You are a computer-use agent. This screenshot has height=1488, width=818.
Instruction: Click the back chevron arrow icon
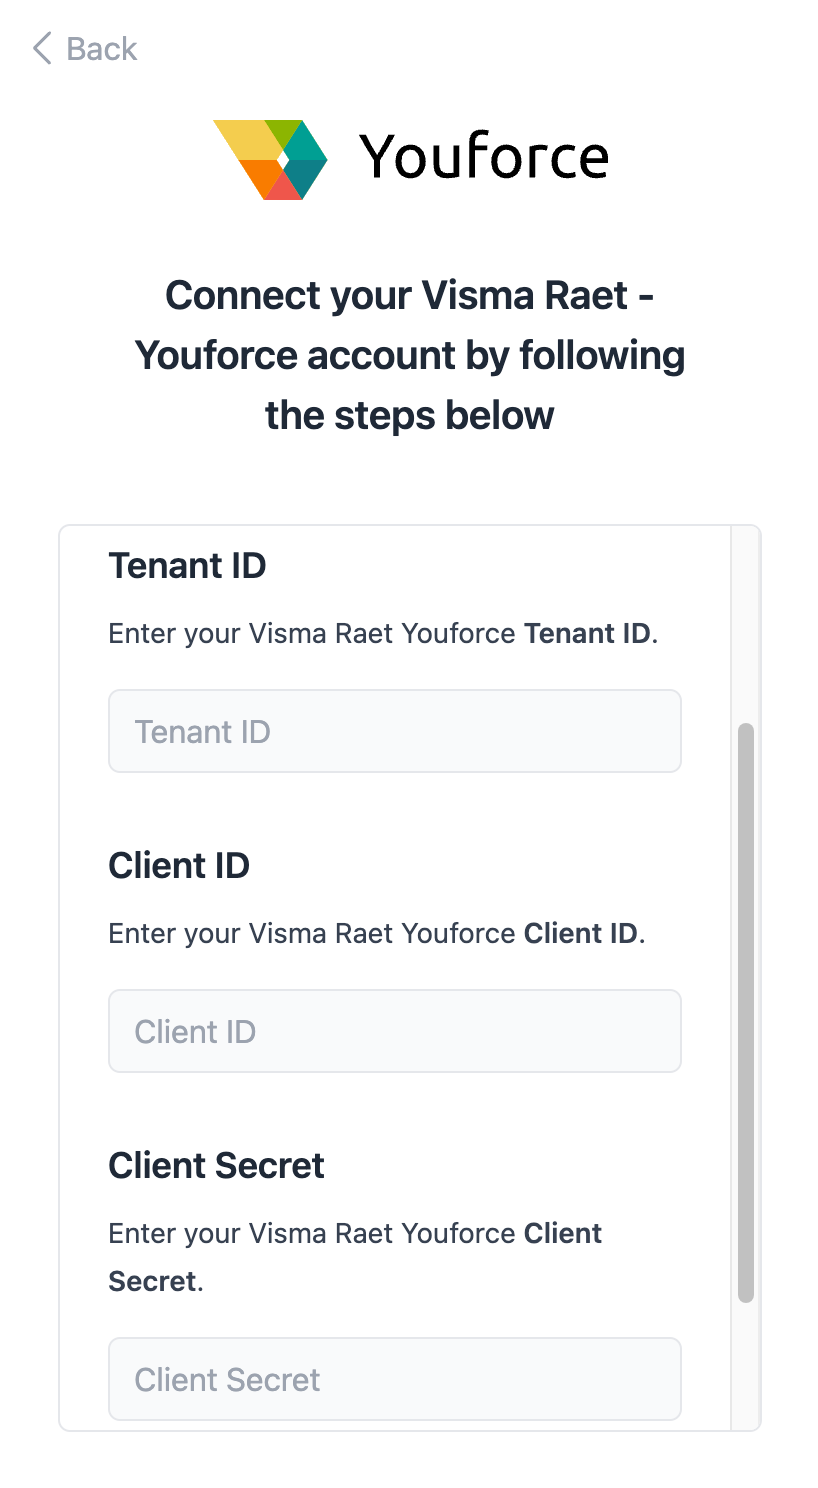(42, 48)
